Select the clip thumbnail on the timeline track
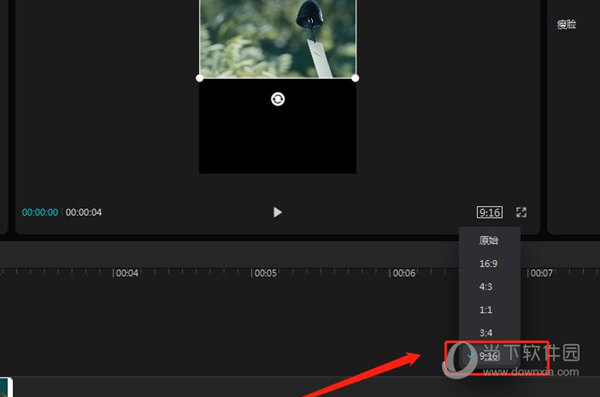Screen dimensions: 600x397 click(6, 387)
